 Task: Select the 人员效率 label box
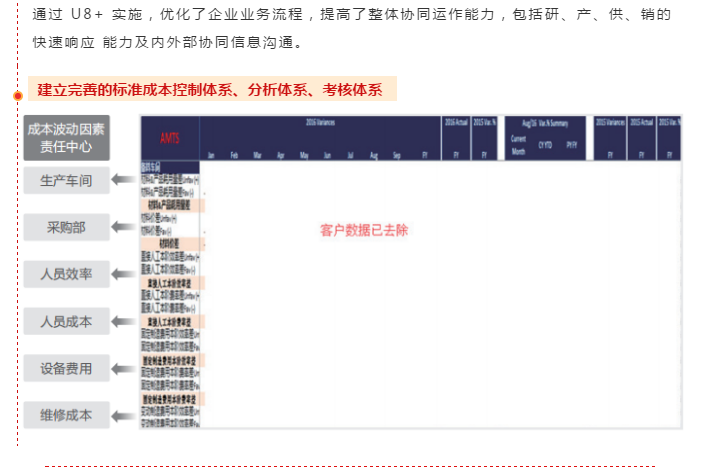(x=66, y=274)
